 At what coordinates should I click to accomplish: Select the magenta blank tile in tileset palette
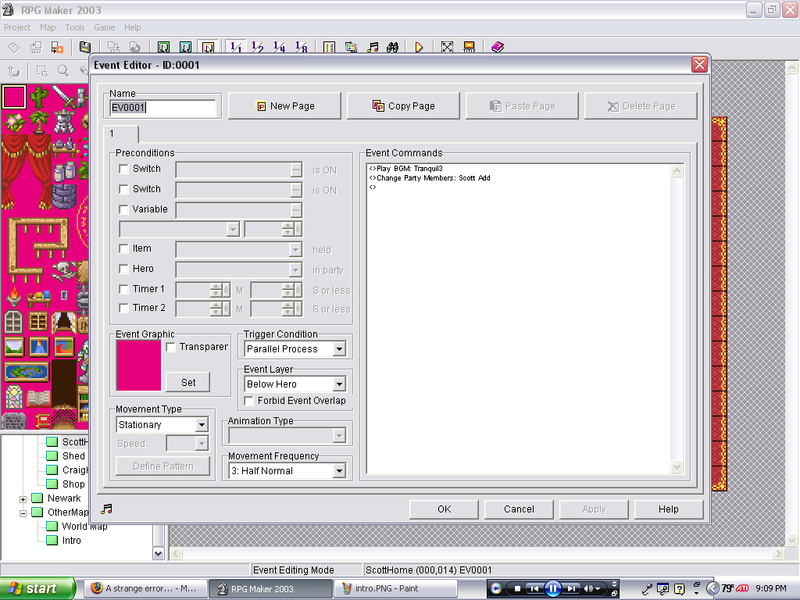14,97
